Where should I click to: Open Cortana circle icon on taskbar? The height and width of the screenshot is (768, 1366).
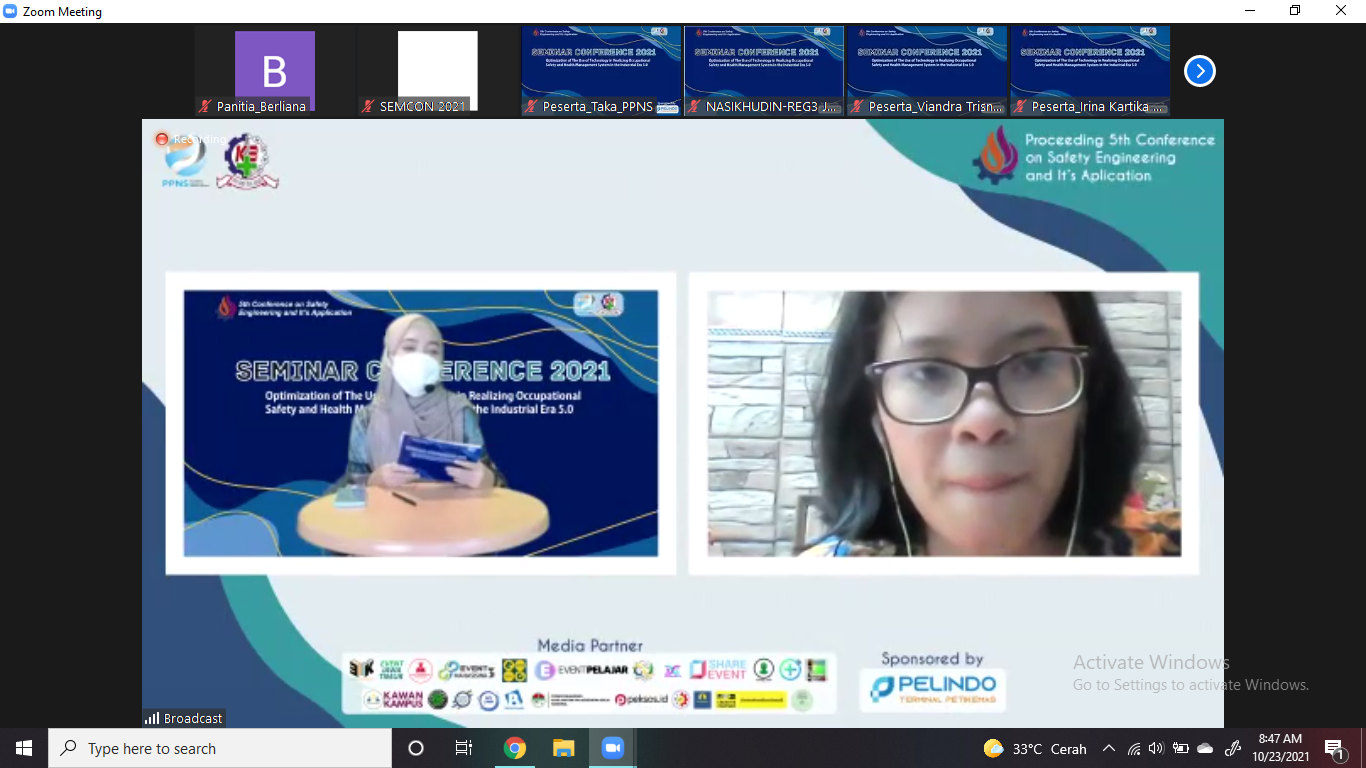click(x=416, y=748)
